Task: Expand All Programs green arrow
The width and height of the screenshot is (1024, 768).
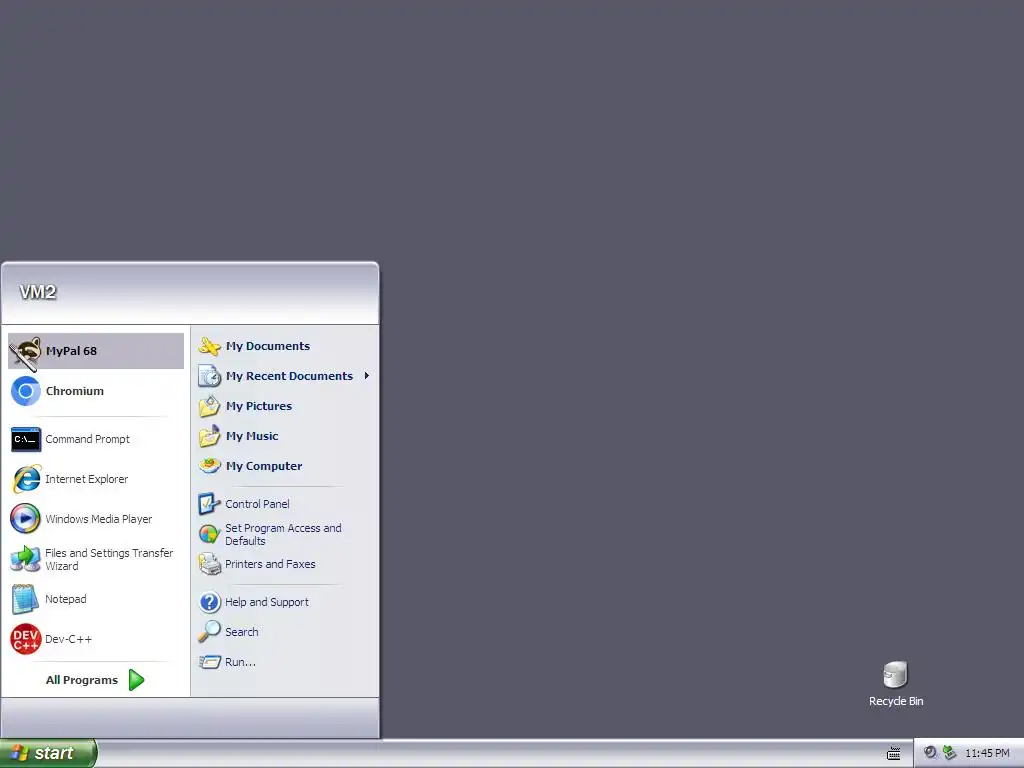Action: [136, 680]
